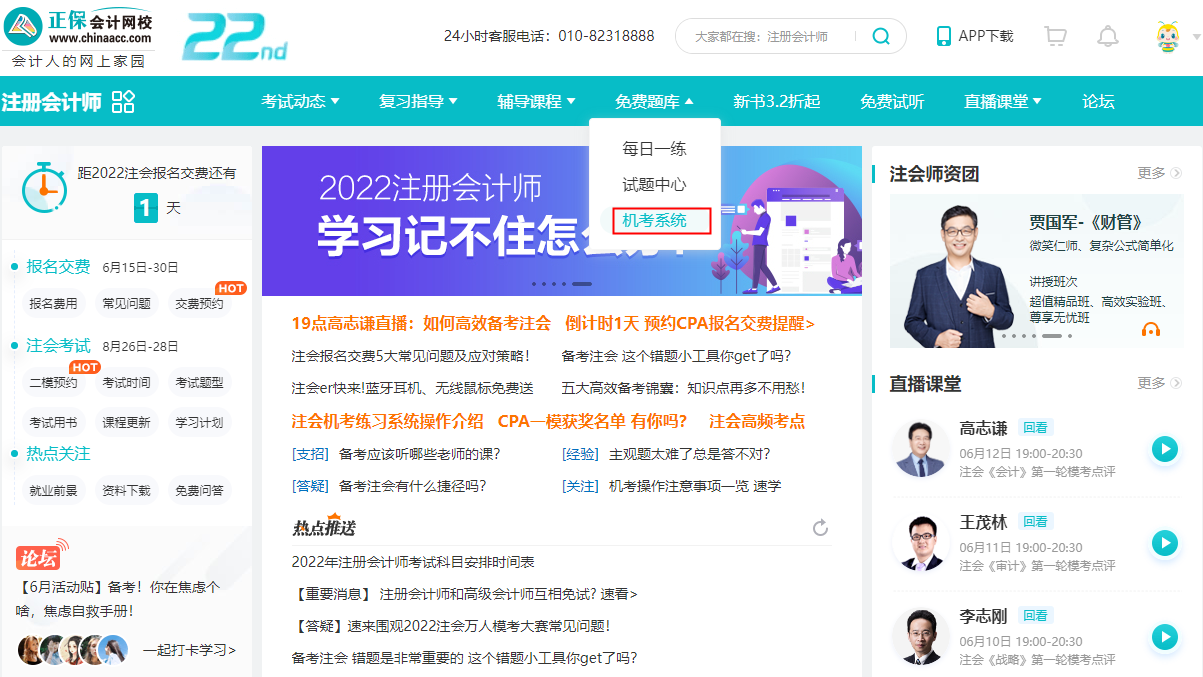Play 王茂林 live class replay
1203x677 pixels.
tap(1164, 543)
